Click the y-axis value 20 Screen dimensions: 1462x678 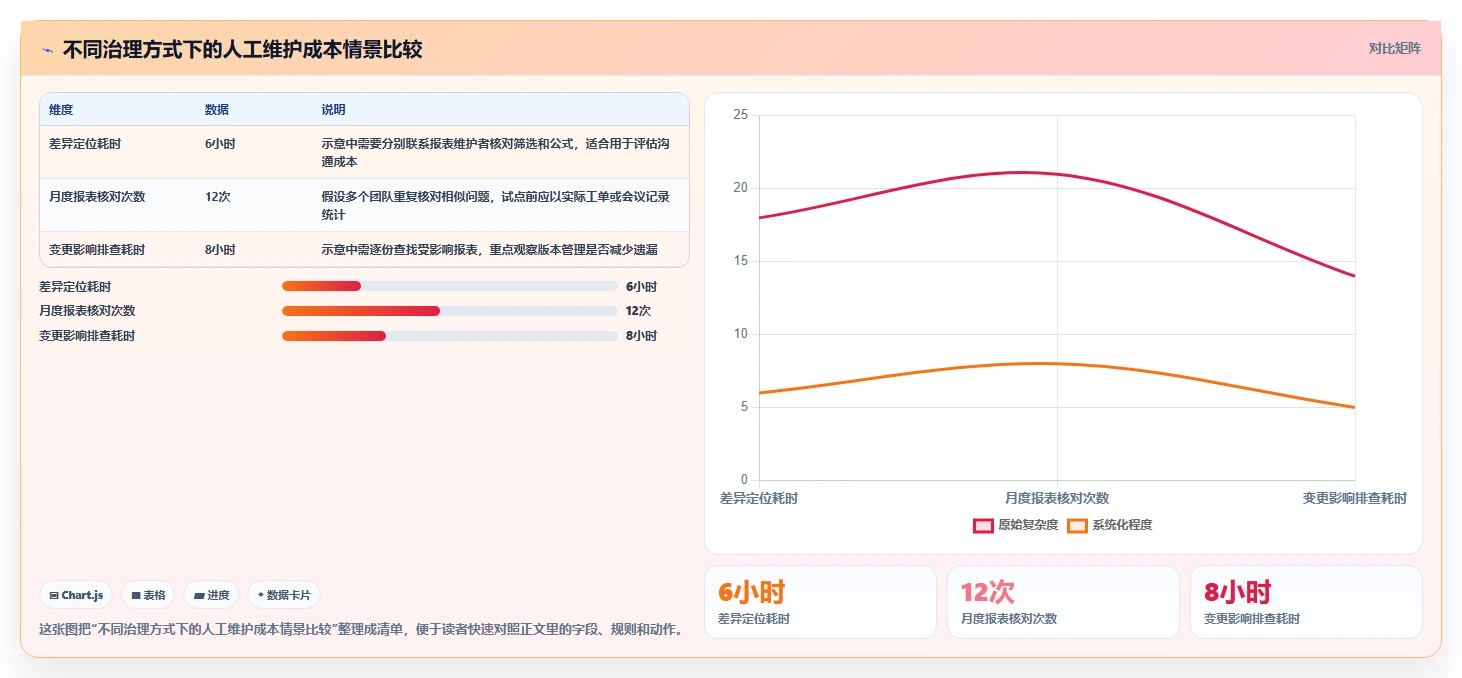741,188
